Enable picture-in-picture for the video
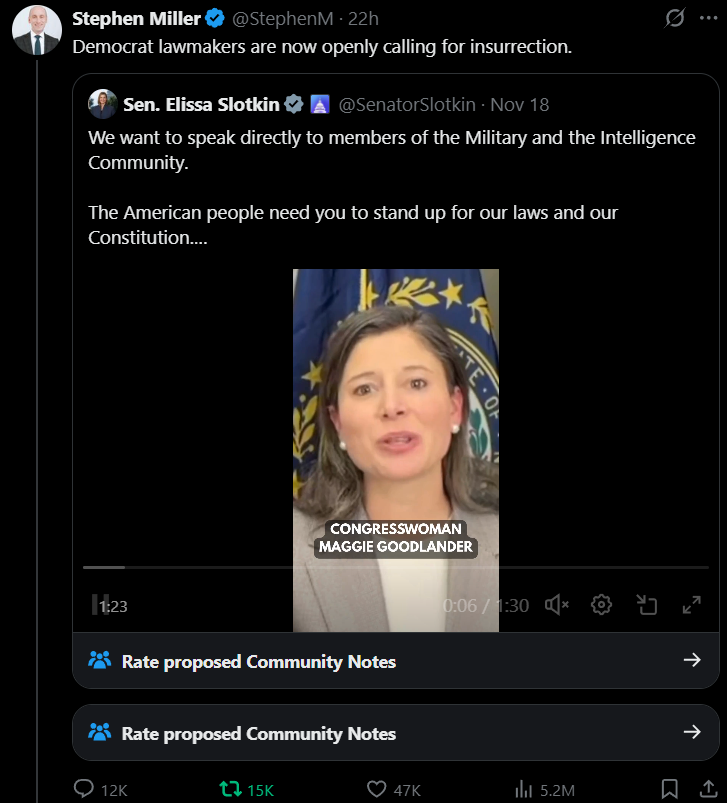 pyautogui.click(x=646, y=605)
